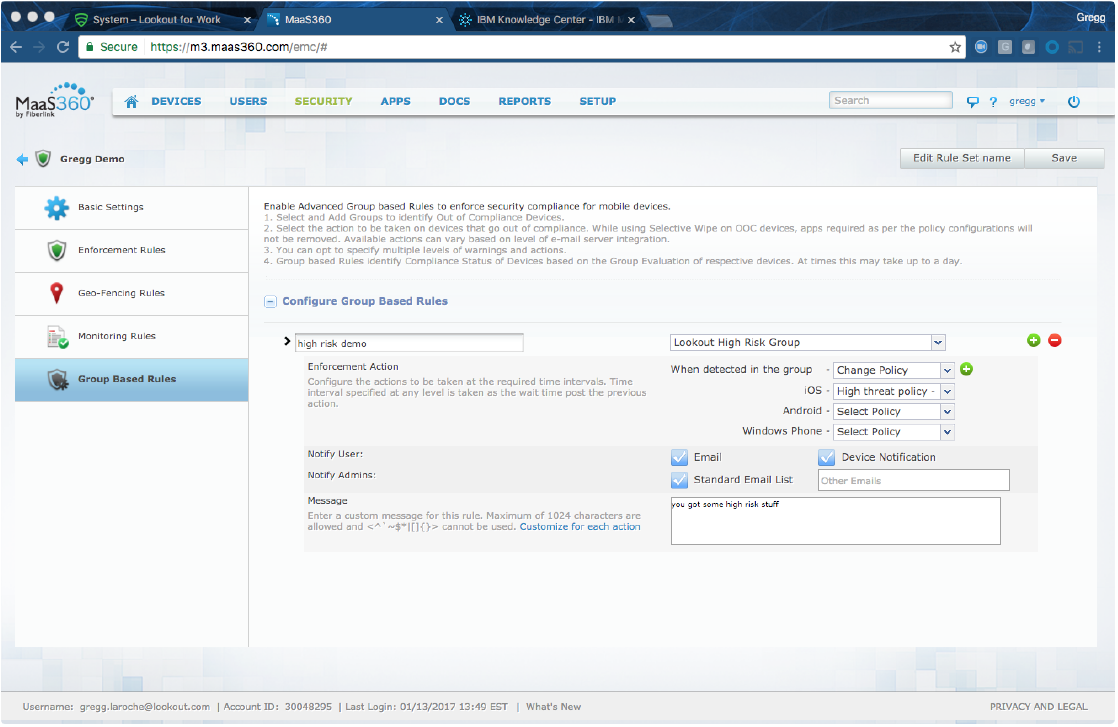The height and width of the screenshot is (727, 1118).
Task: Open the Customize for each action link
Action: 580,527
